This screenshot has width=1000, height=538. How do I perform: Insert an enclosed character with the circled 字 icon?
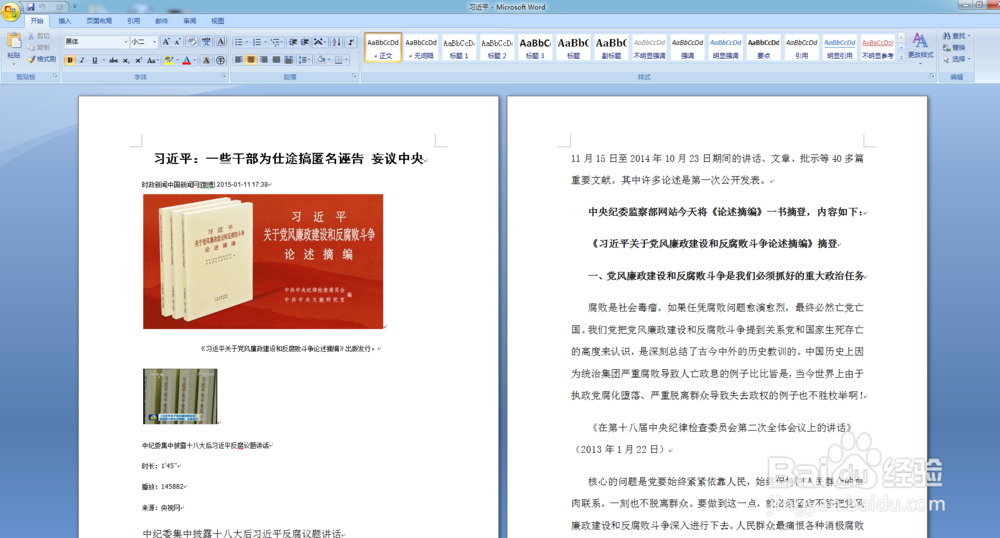221,61
